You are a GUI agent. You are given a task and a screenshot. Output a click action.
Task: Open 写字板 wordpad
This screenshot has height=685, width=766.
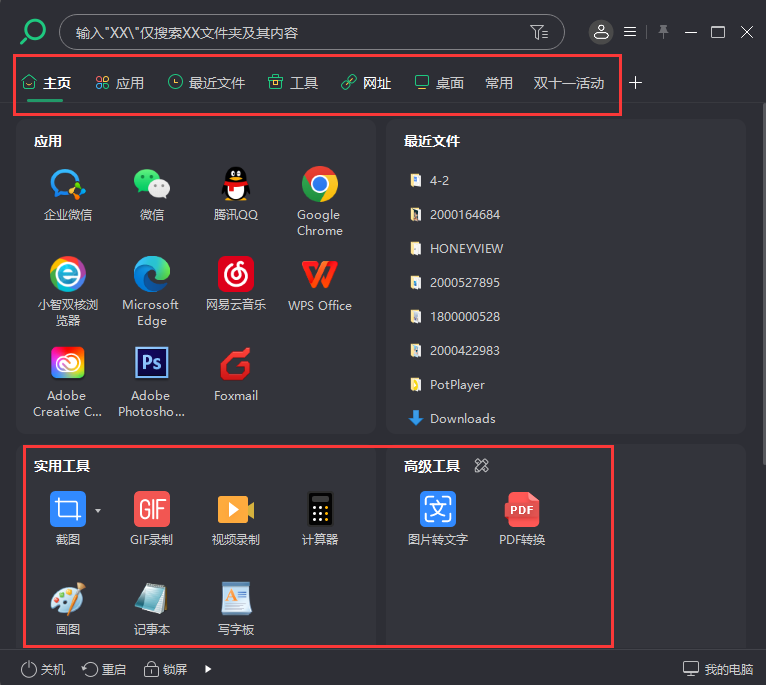236,608
